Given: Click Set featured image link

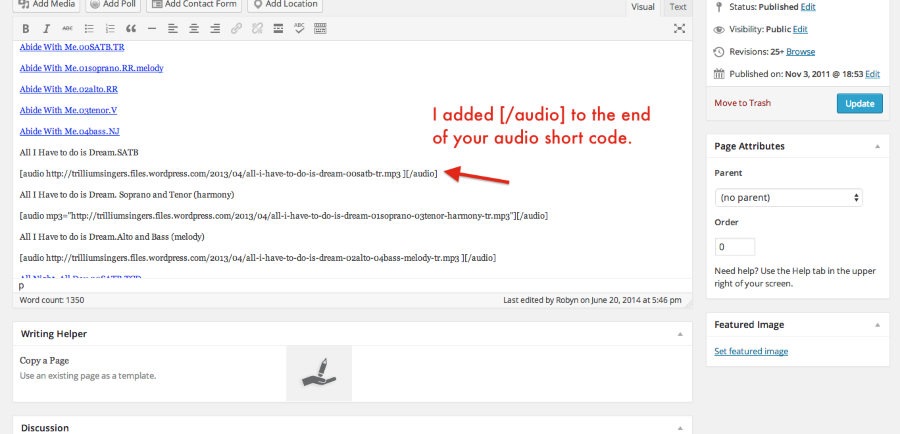Looking at the screenshot, I should 751,351.
